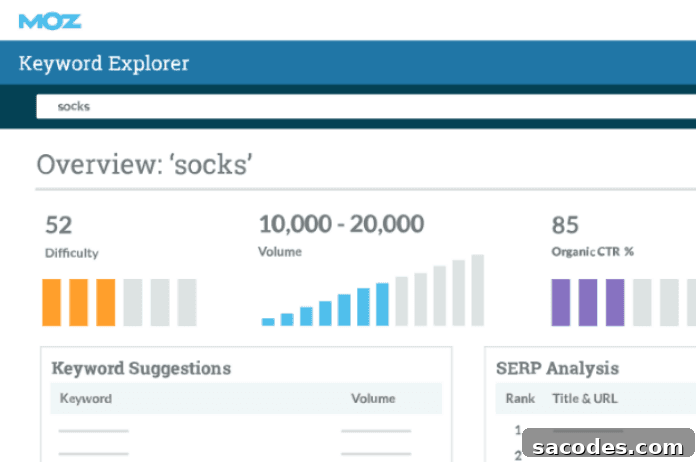
Task: Click the Title & URL column header
Action: pyautogui.click(x=585, y=399)
